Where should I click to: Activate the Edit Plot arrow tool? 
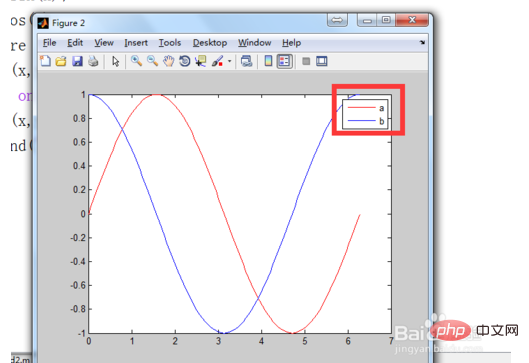pyautogui.click(x=115, y=61)
